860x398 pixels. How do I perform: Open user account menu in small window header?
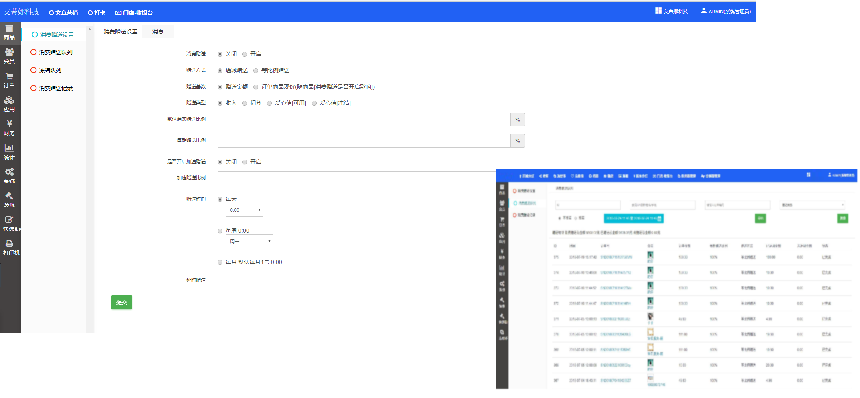click(x=842, y=175)
